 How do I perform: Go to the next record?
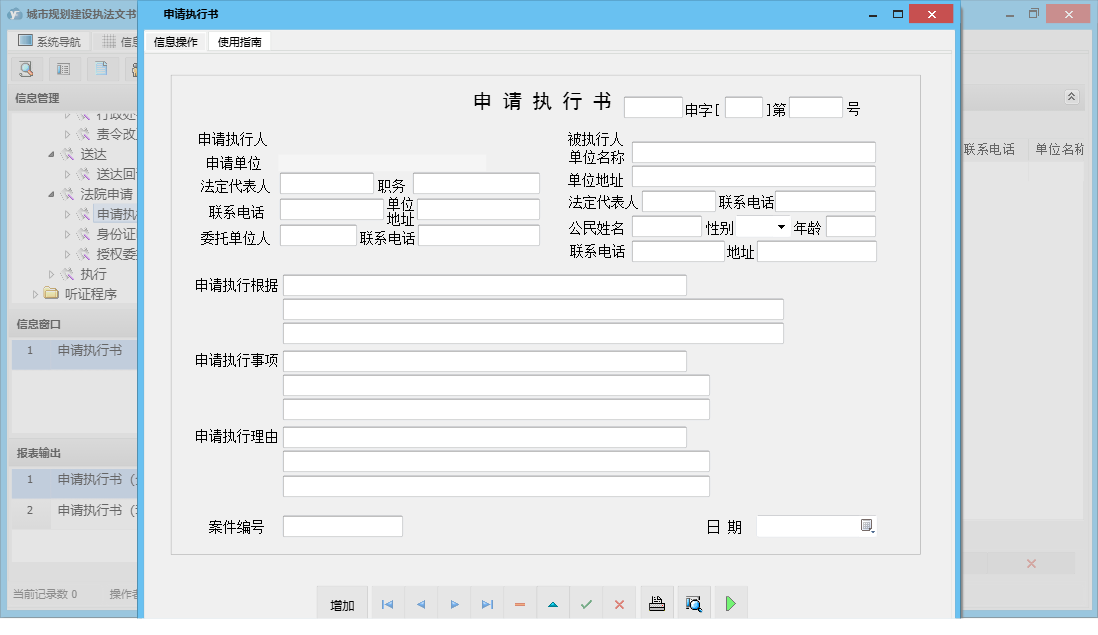454,604
